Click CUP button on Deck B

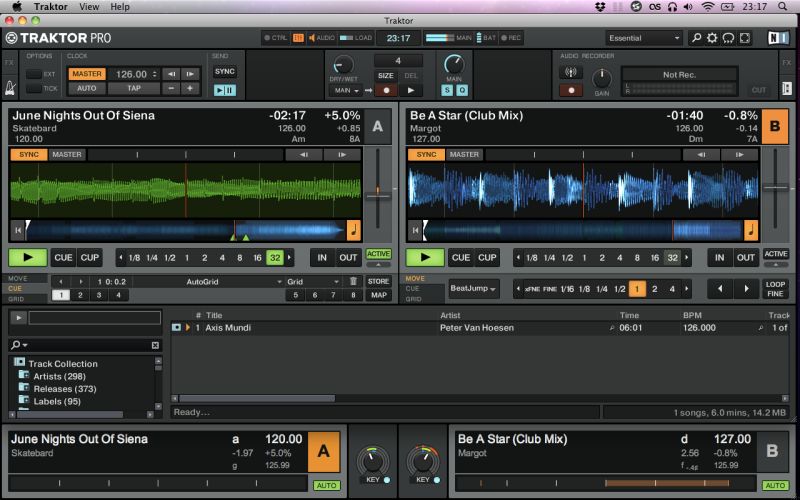click(x=487, y=258)
